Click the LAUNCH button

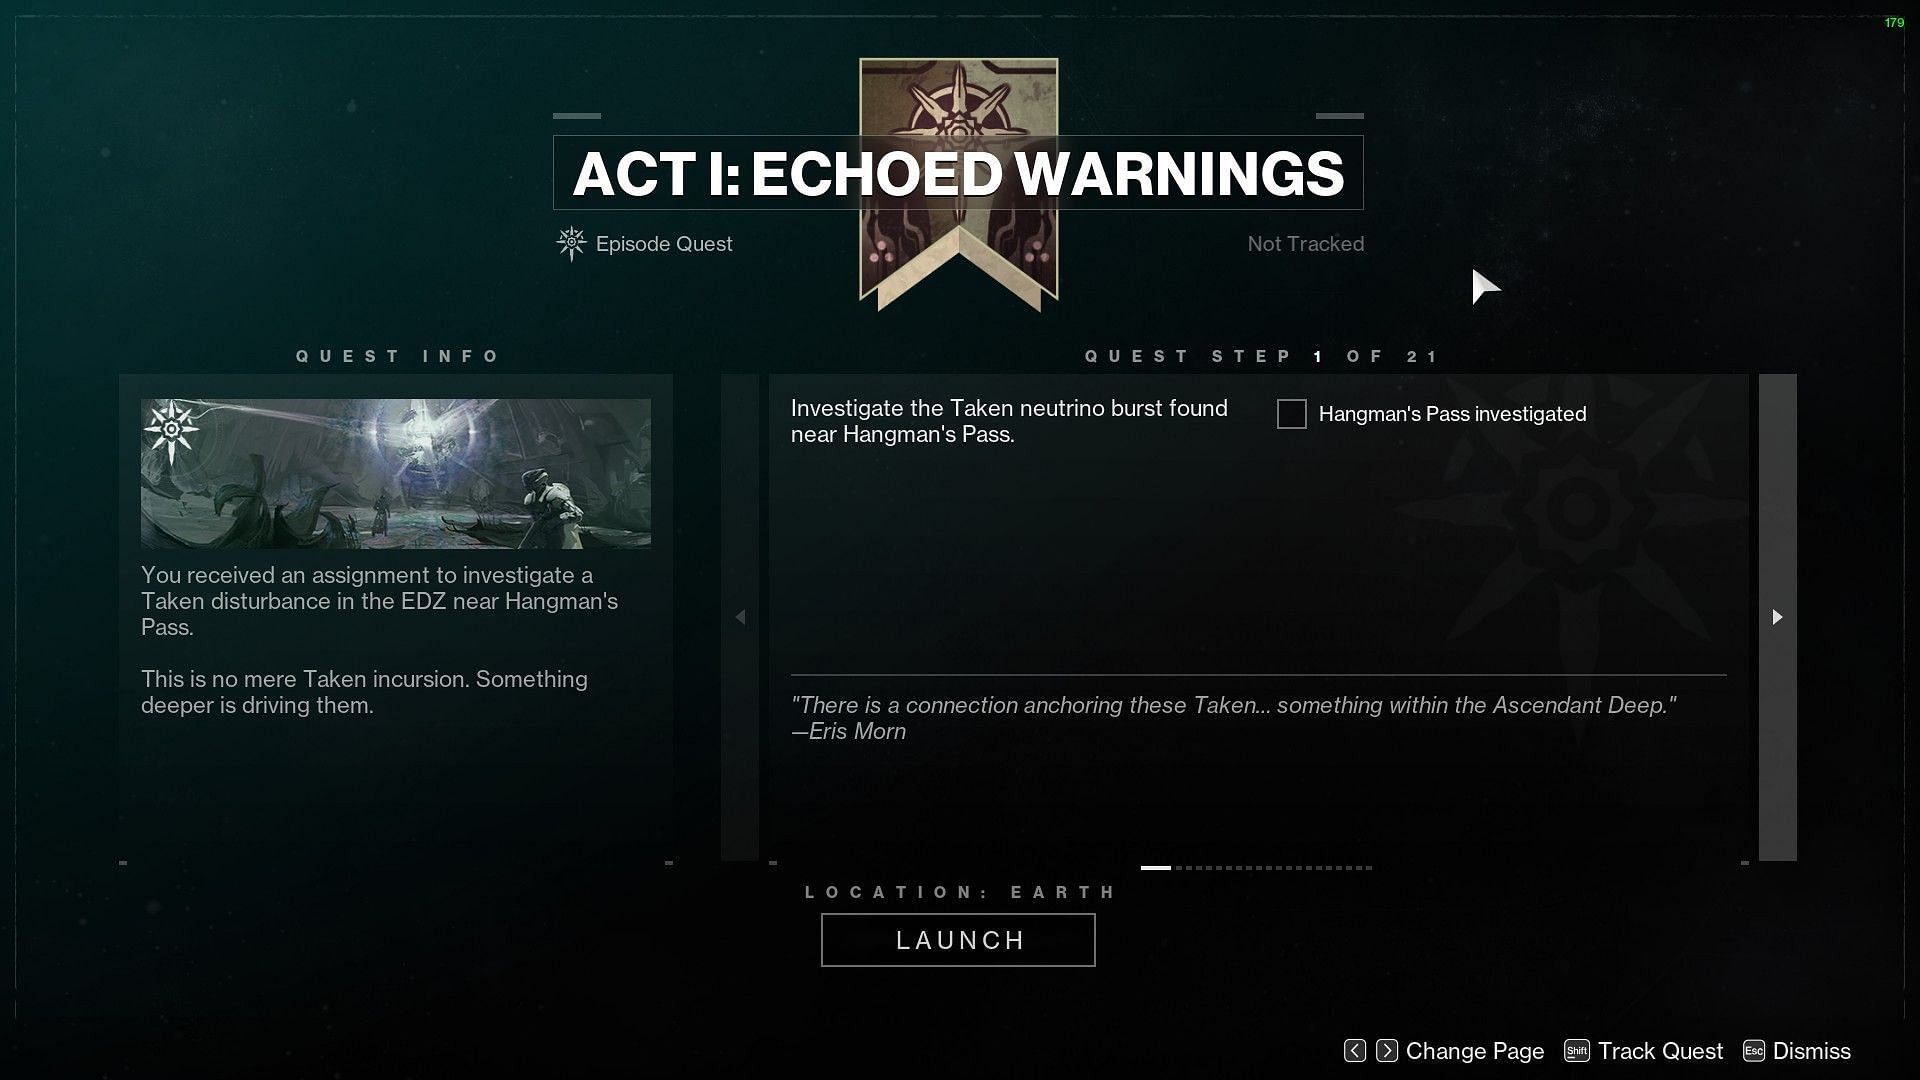coord(960,939)
